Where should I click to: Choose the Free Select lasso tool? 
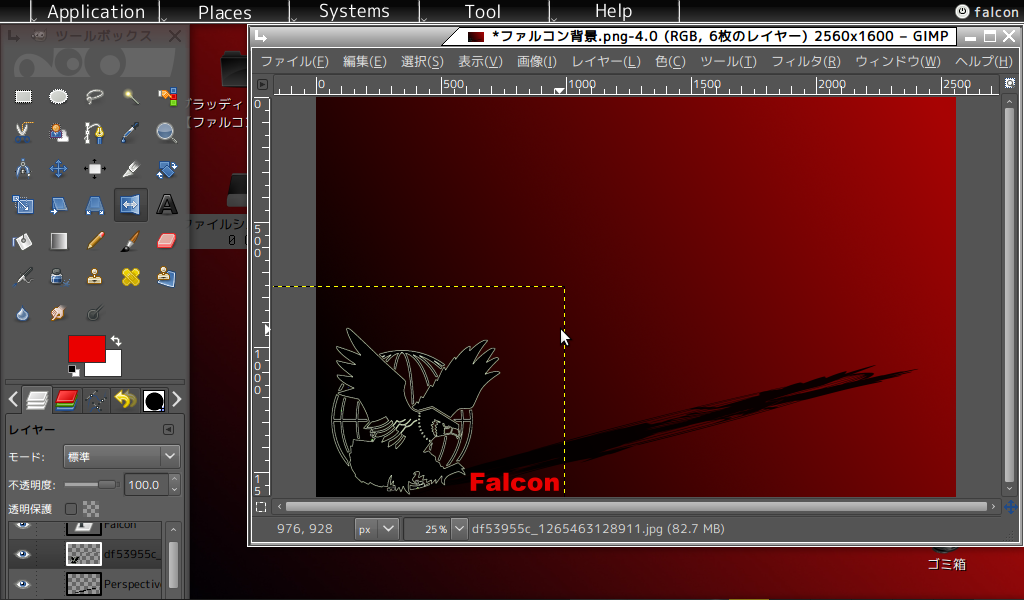(x=95, y=97)
